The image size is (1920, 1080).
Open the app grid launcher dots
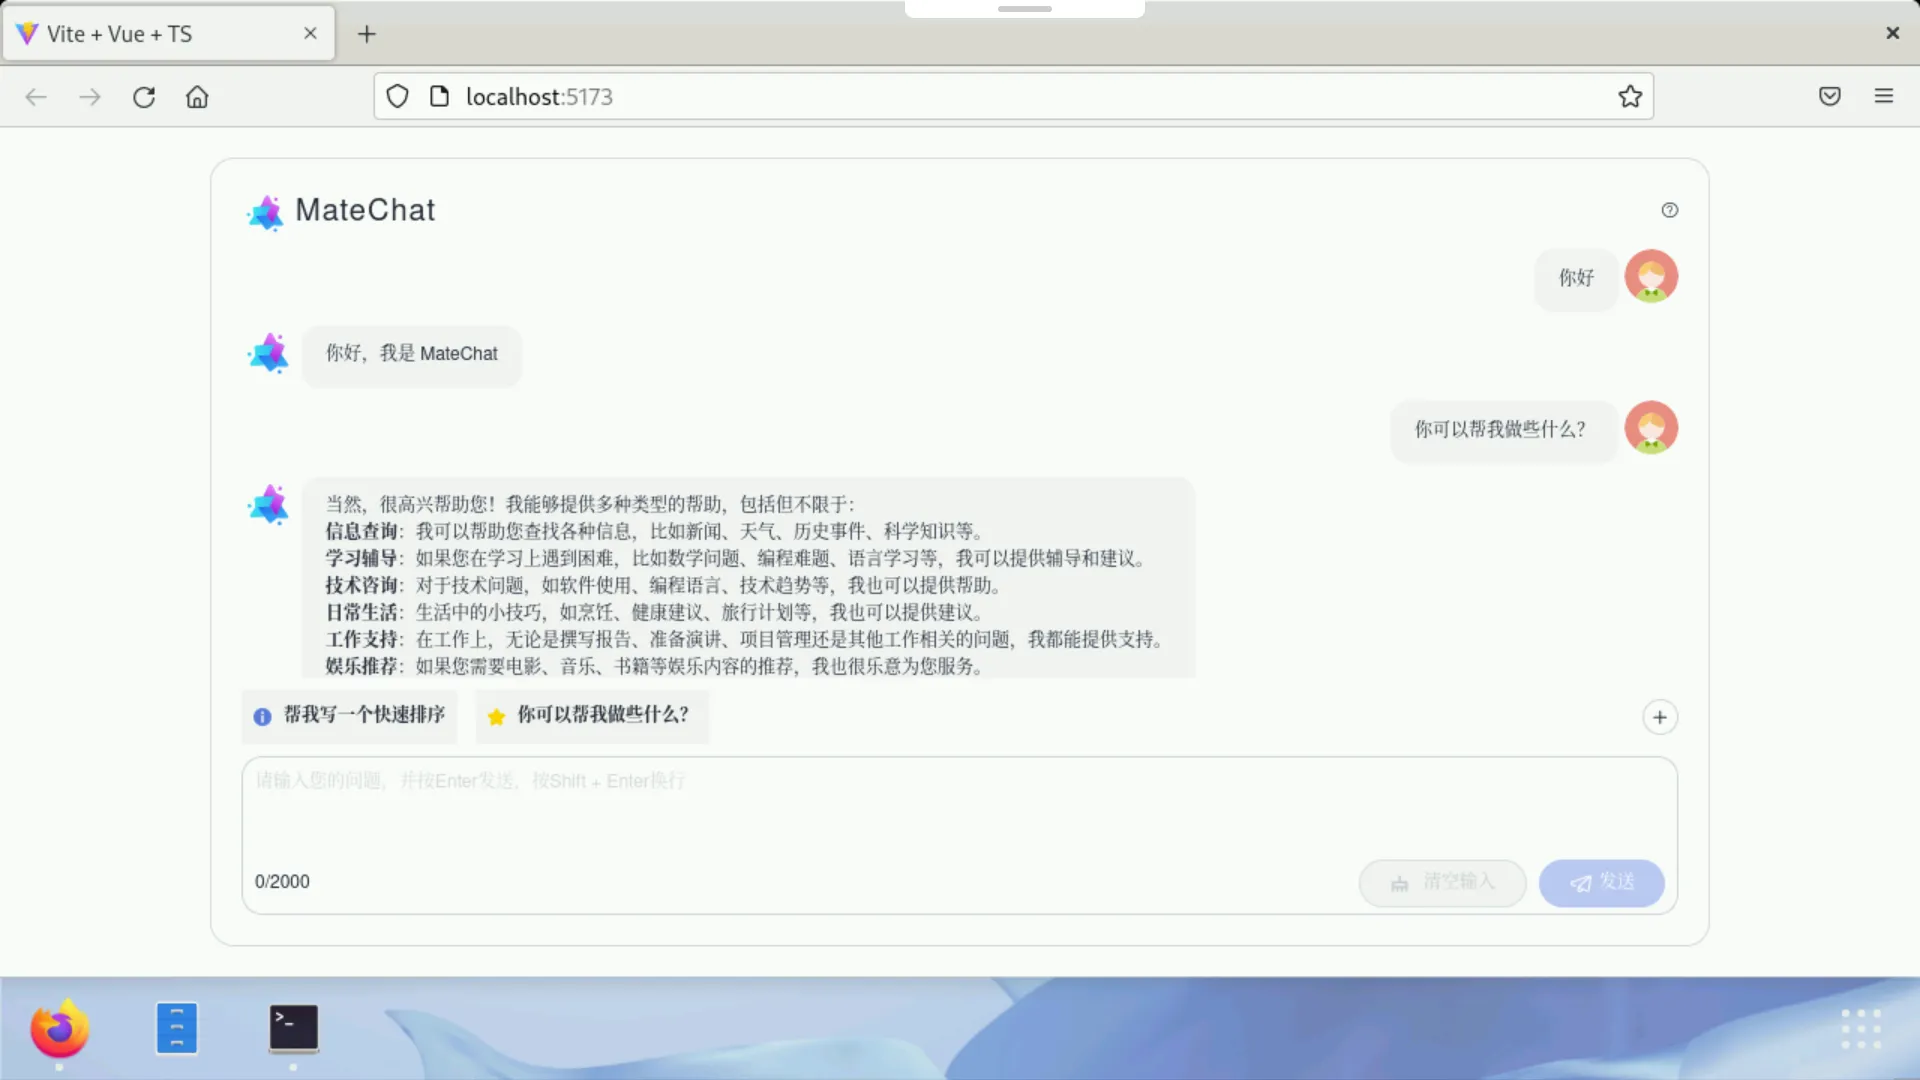click(x=1860, y=1028)
